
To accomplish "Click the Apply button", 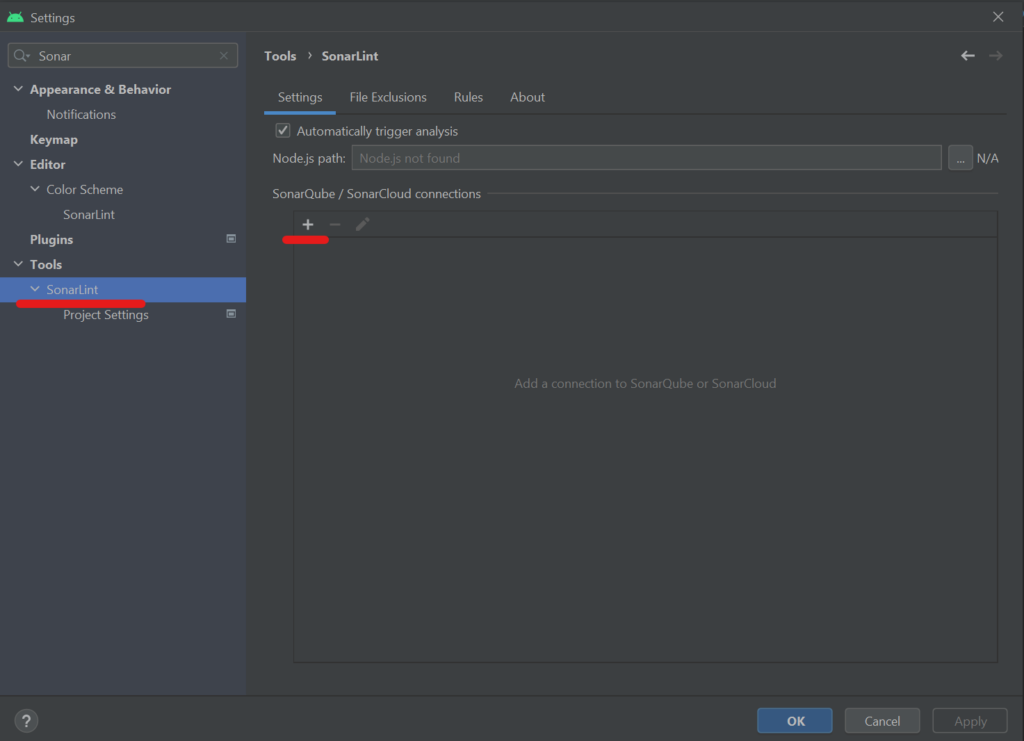I will (x=970, y=721).
